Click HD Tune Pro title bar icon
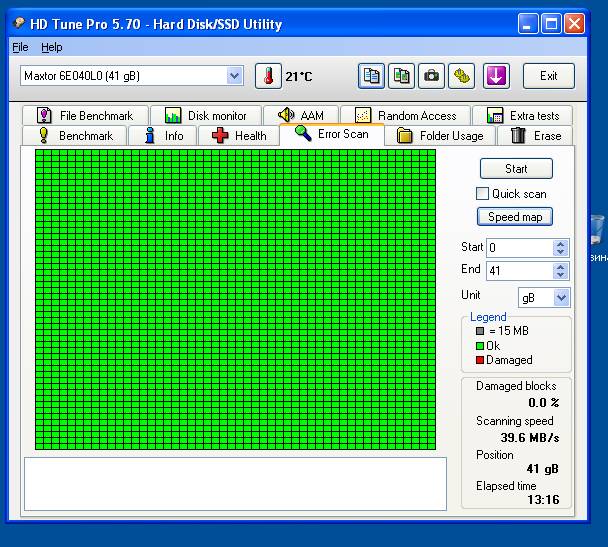Image resolution: width=608 pixels, height=547 pixels. click(19, 23)
